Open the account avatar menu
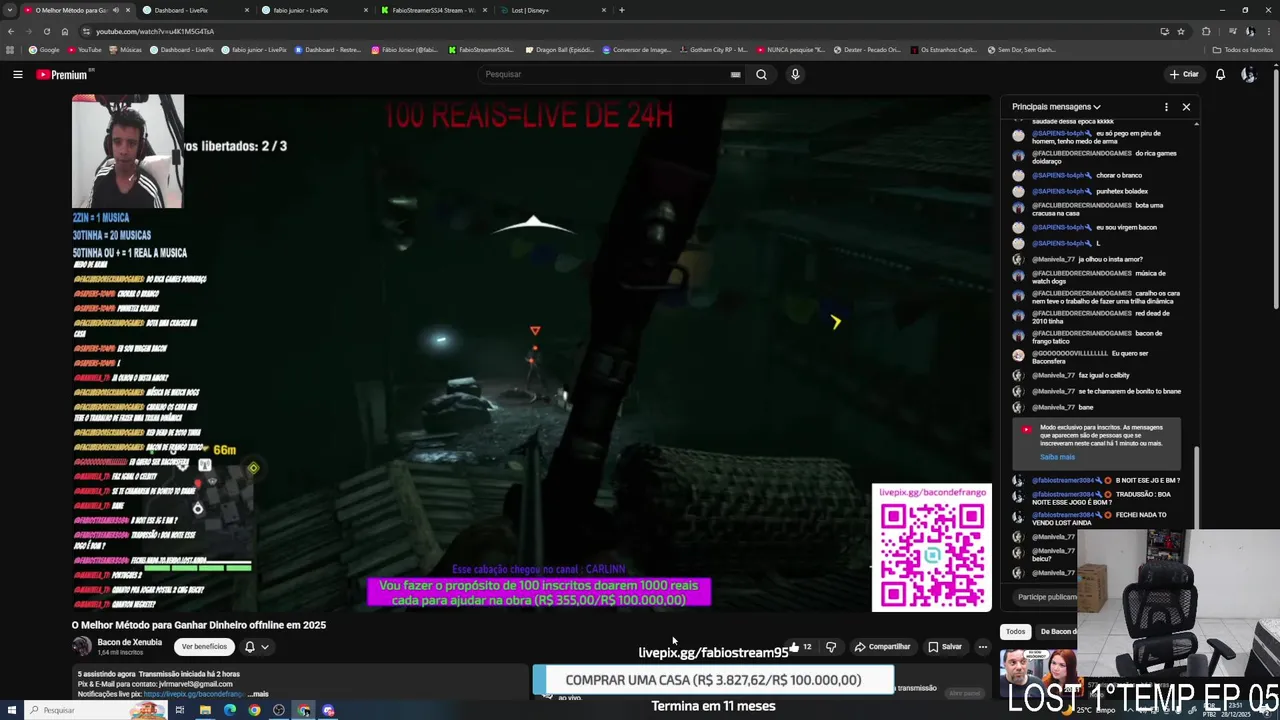 pyautogui.click(x=1248, y=74)
